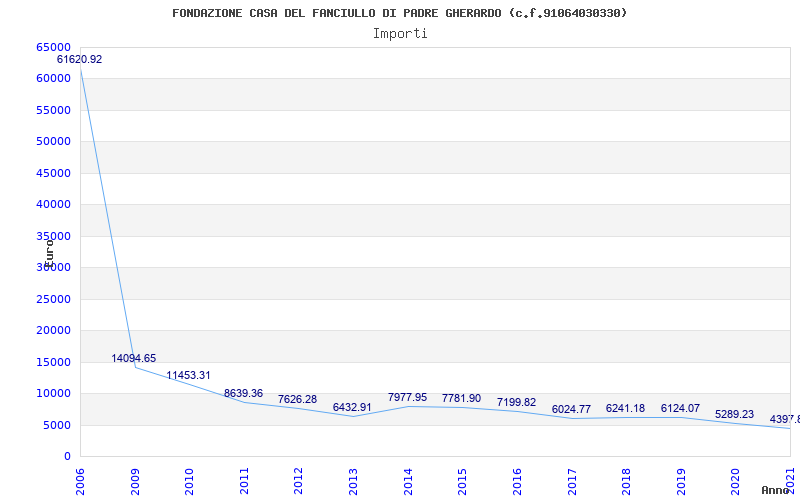Select the data label 6124.07

(x=680, y=408)
